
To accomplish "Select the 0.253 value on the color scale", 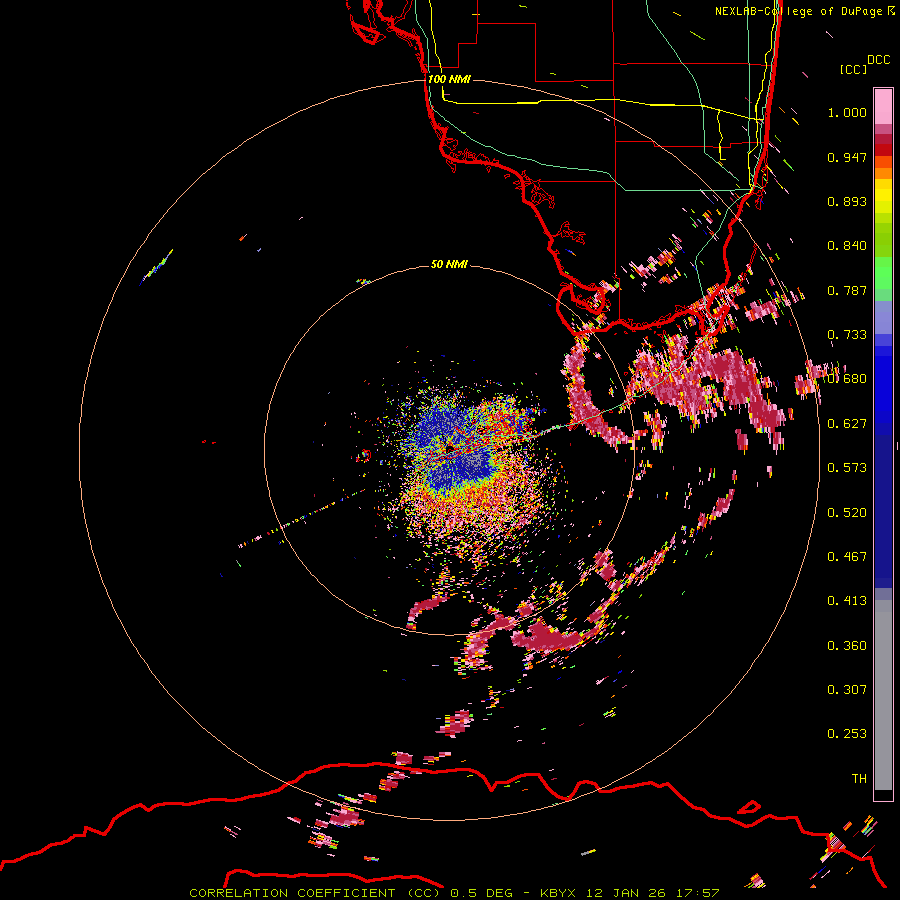I will click(x=847, y=734).
